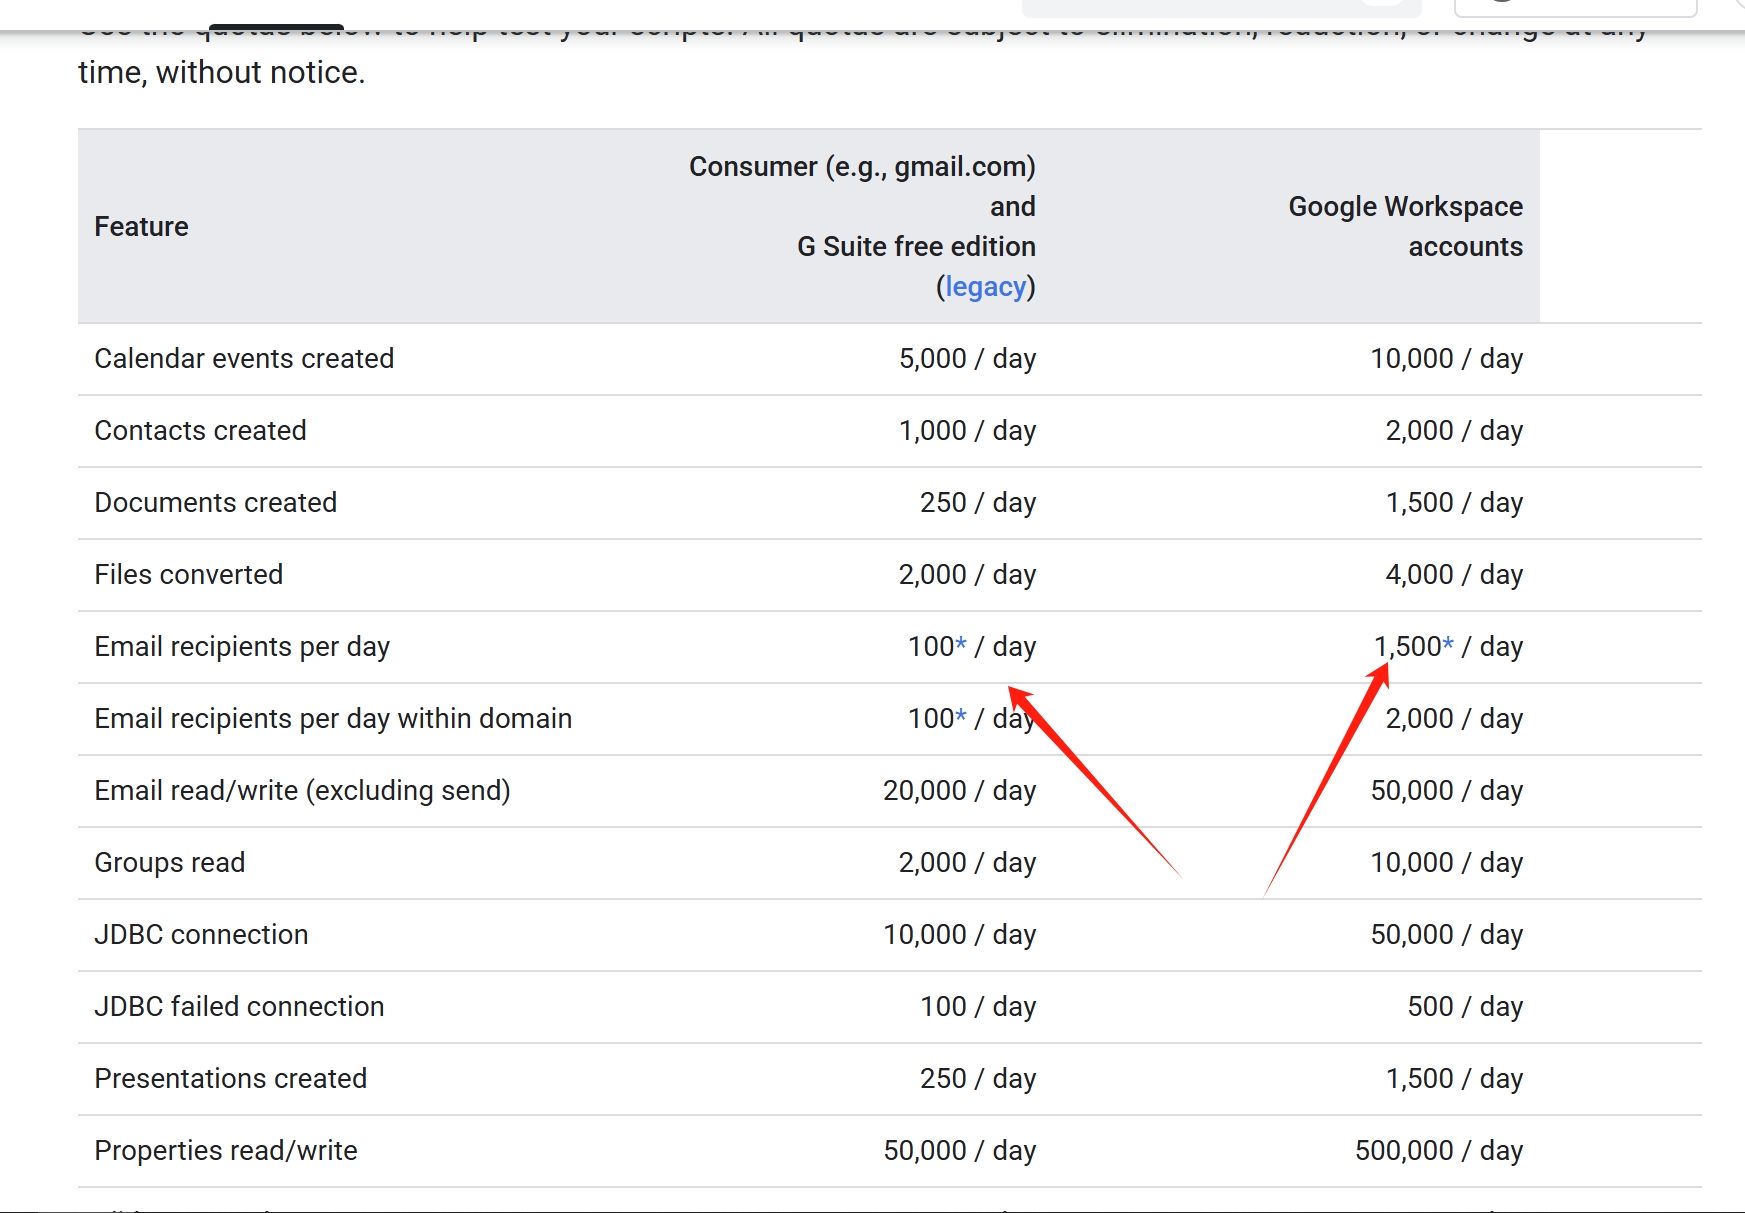This screenshot has height=1213, width=1745.
Task: Select the "50,000 / day" Properties read/write consumer value
Action: [x=959, y=1151]
